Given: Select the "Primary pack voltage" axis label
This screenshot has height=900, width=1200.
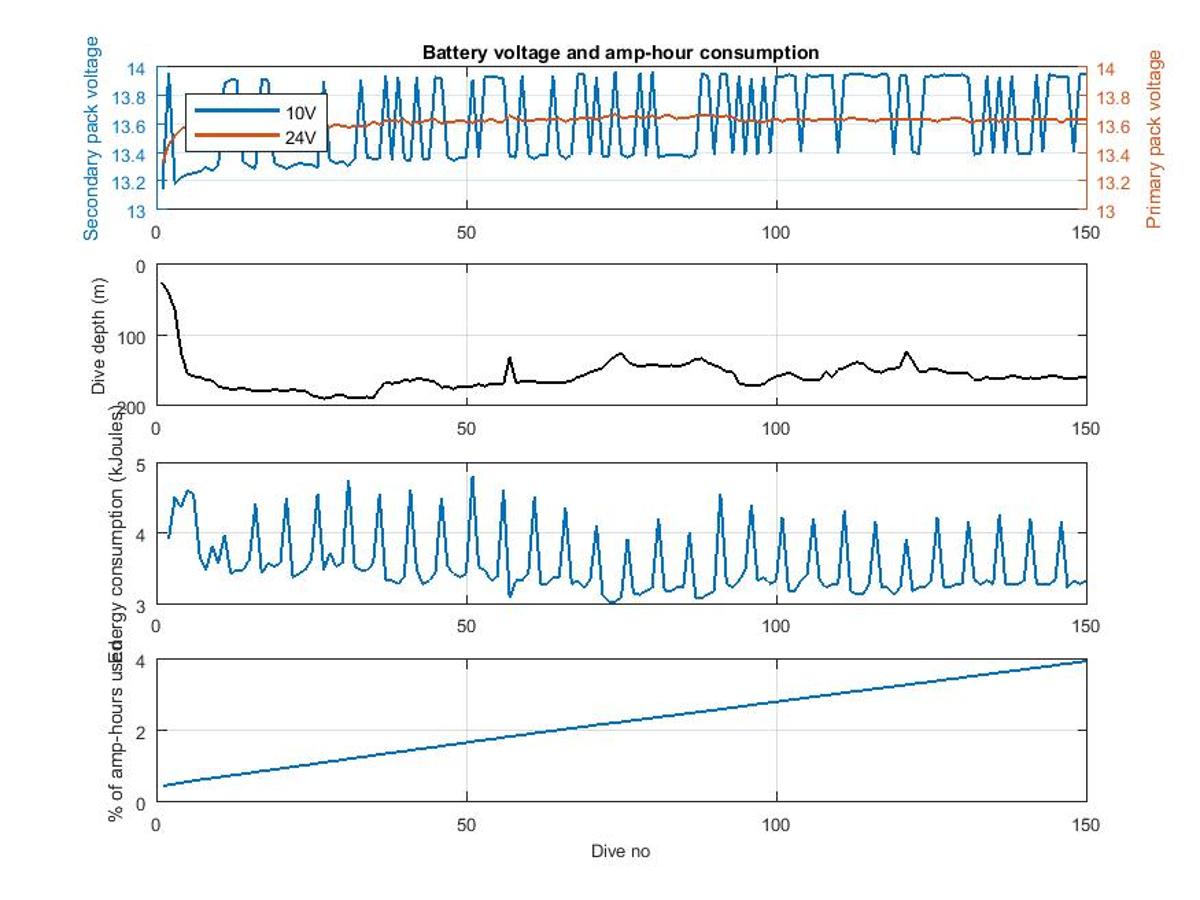Looking at the screenshot, I should 1155,139.
